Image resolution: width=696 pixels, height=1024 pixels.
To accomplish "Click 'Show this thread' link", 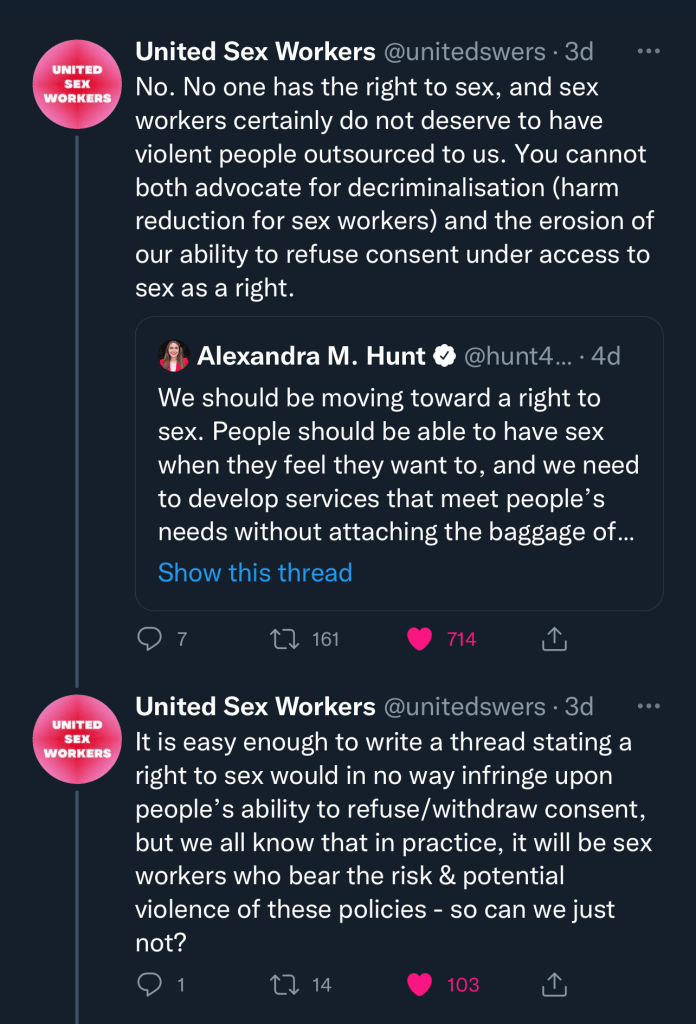I will point(255,573).
